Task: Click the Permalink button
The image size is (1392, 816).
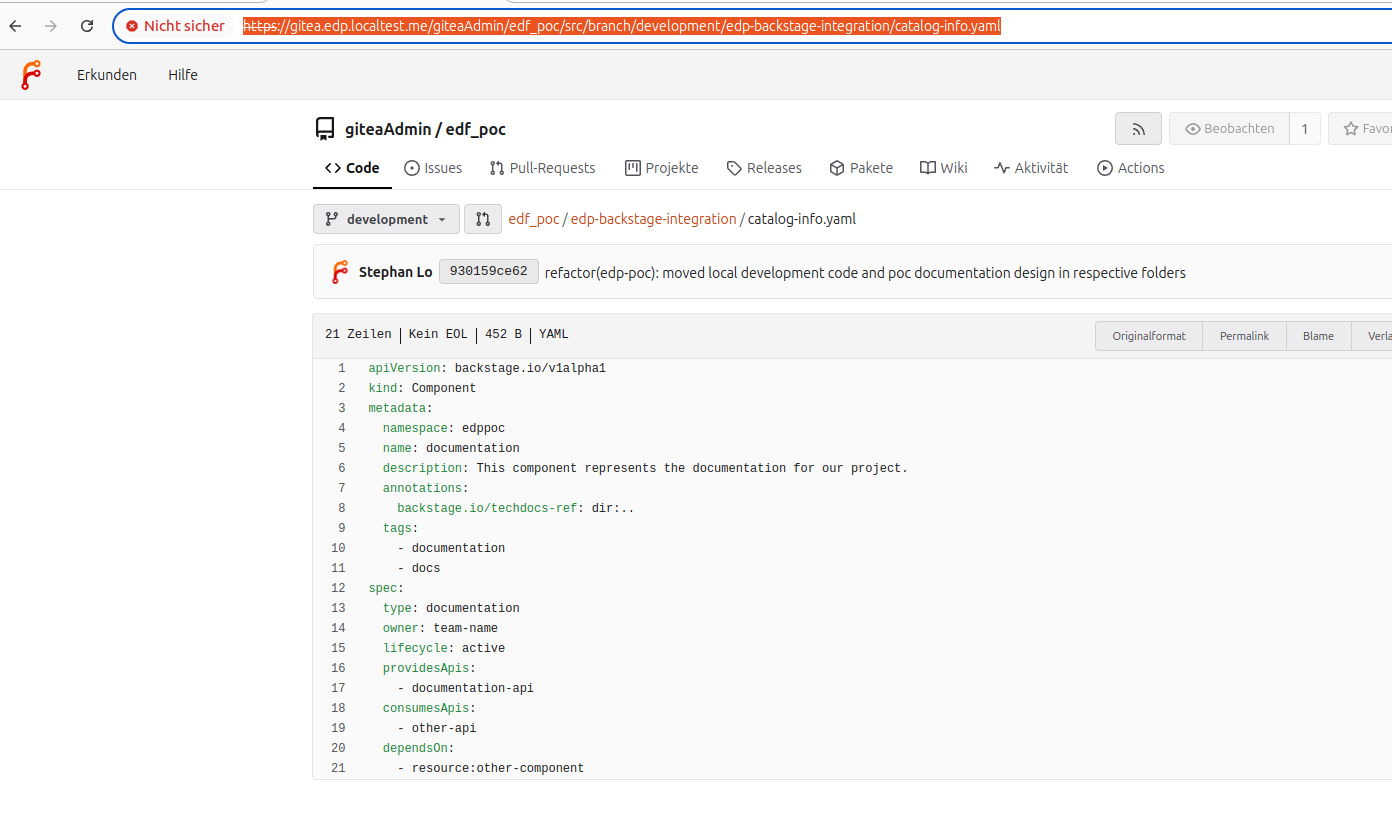Action: click(1244, 336)
